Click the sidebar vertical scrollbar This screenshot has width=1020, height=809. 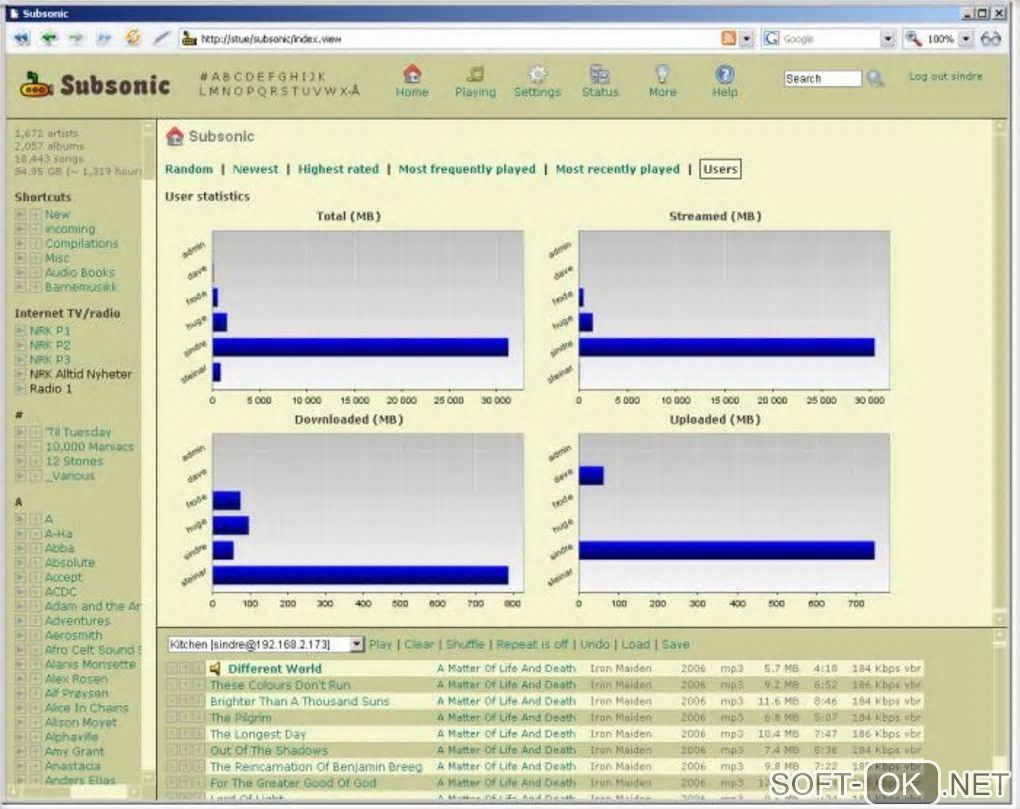[x=148, y=451]
